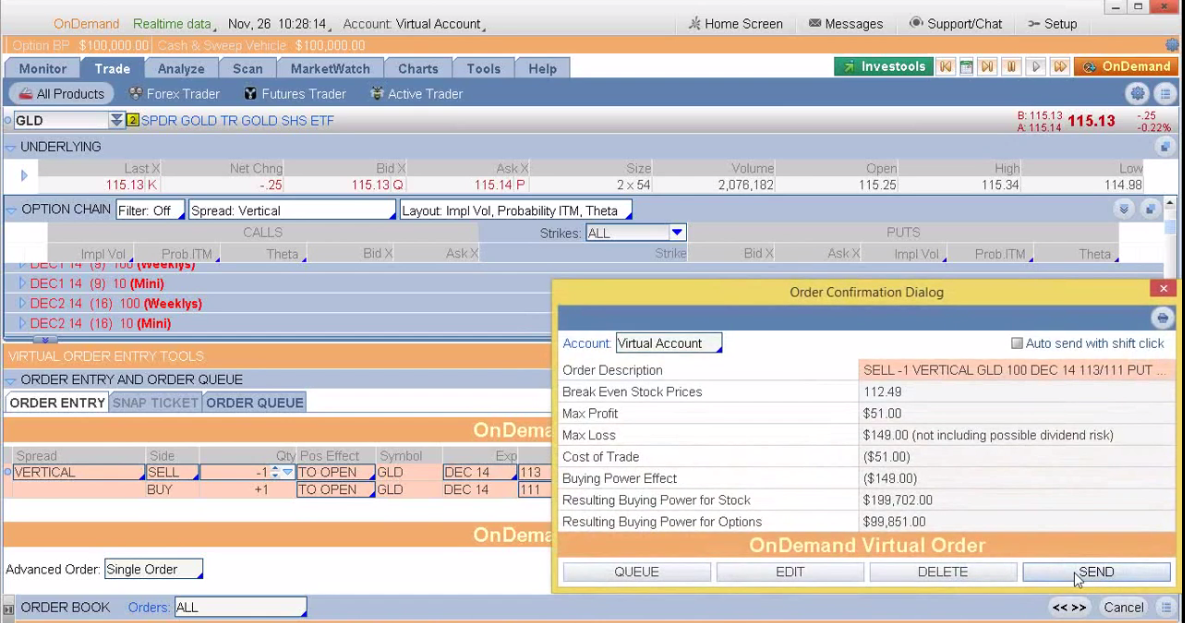Enable Auto send with shift click

pyautogui.click(x=1016, y=343)
